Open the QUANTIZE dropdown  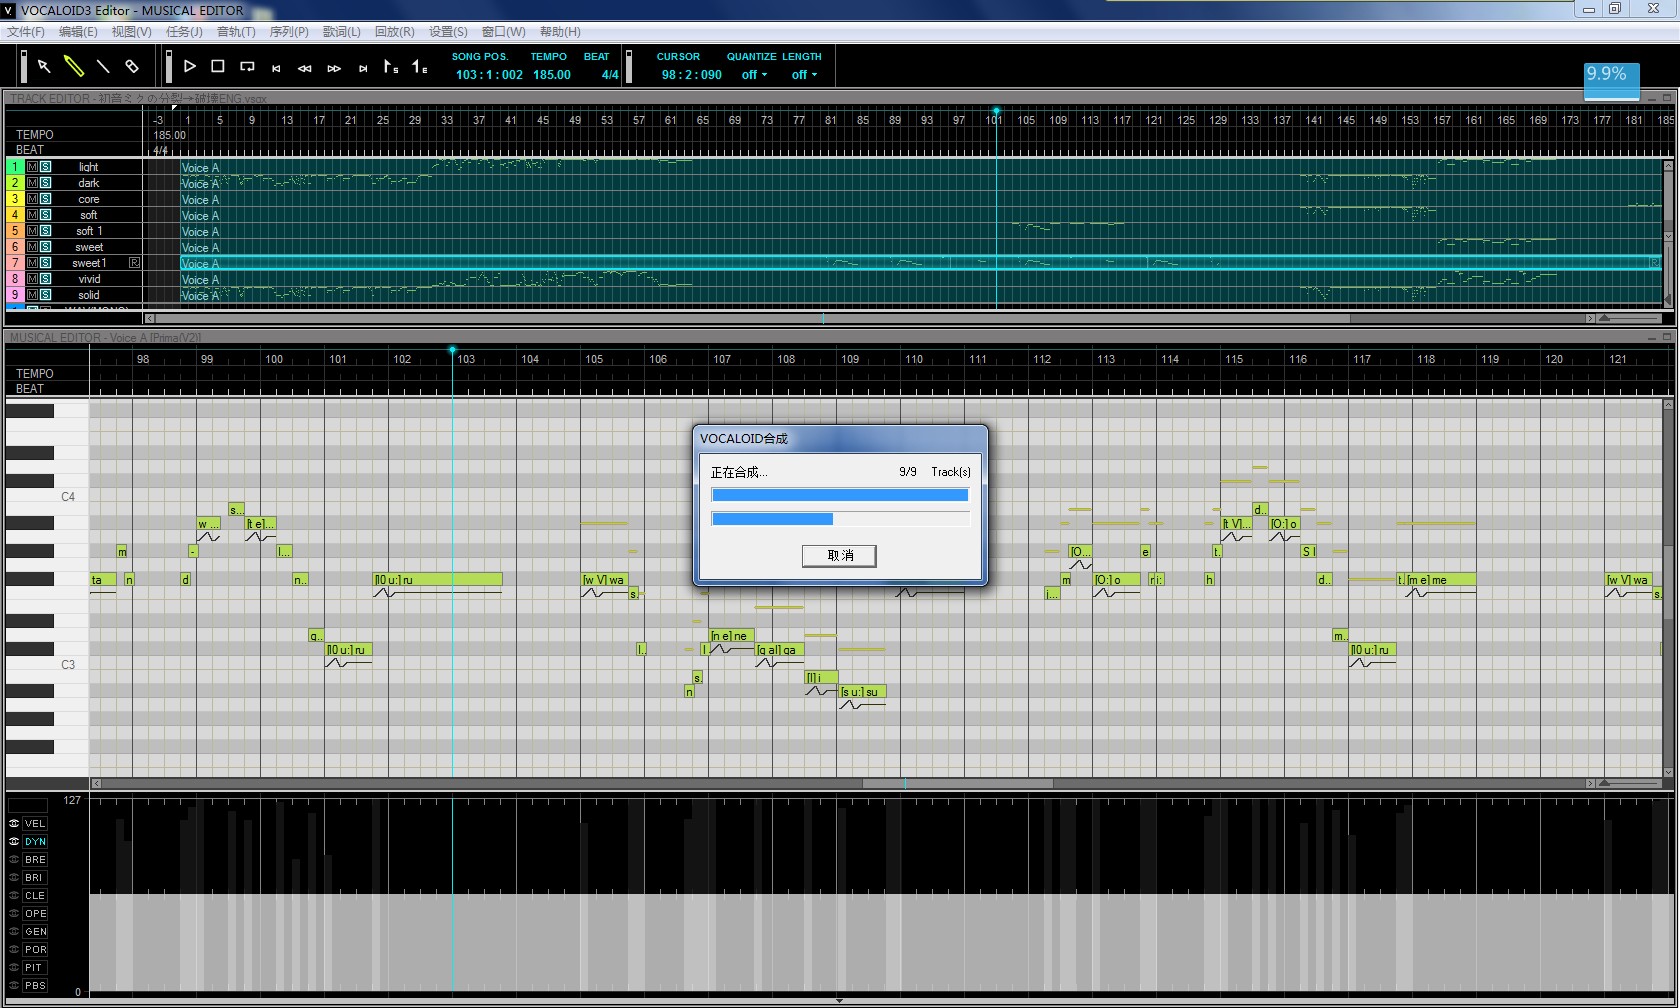click(754, 75)
